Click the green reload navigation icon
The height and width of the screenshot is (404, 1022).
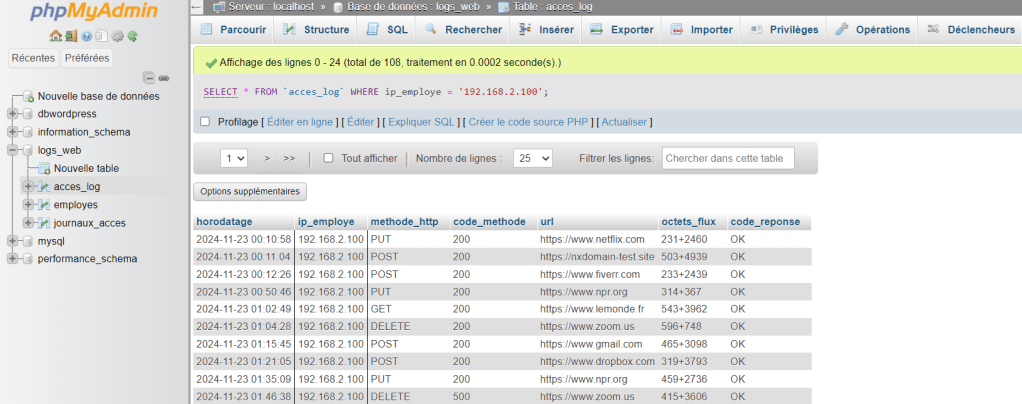(132, 36)
